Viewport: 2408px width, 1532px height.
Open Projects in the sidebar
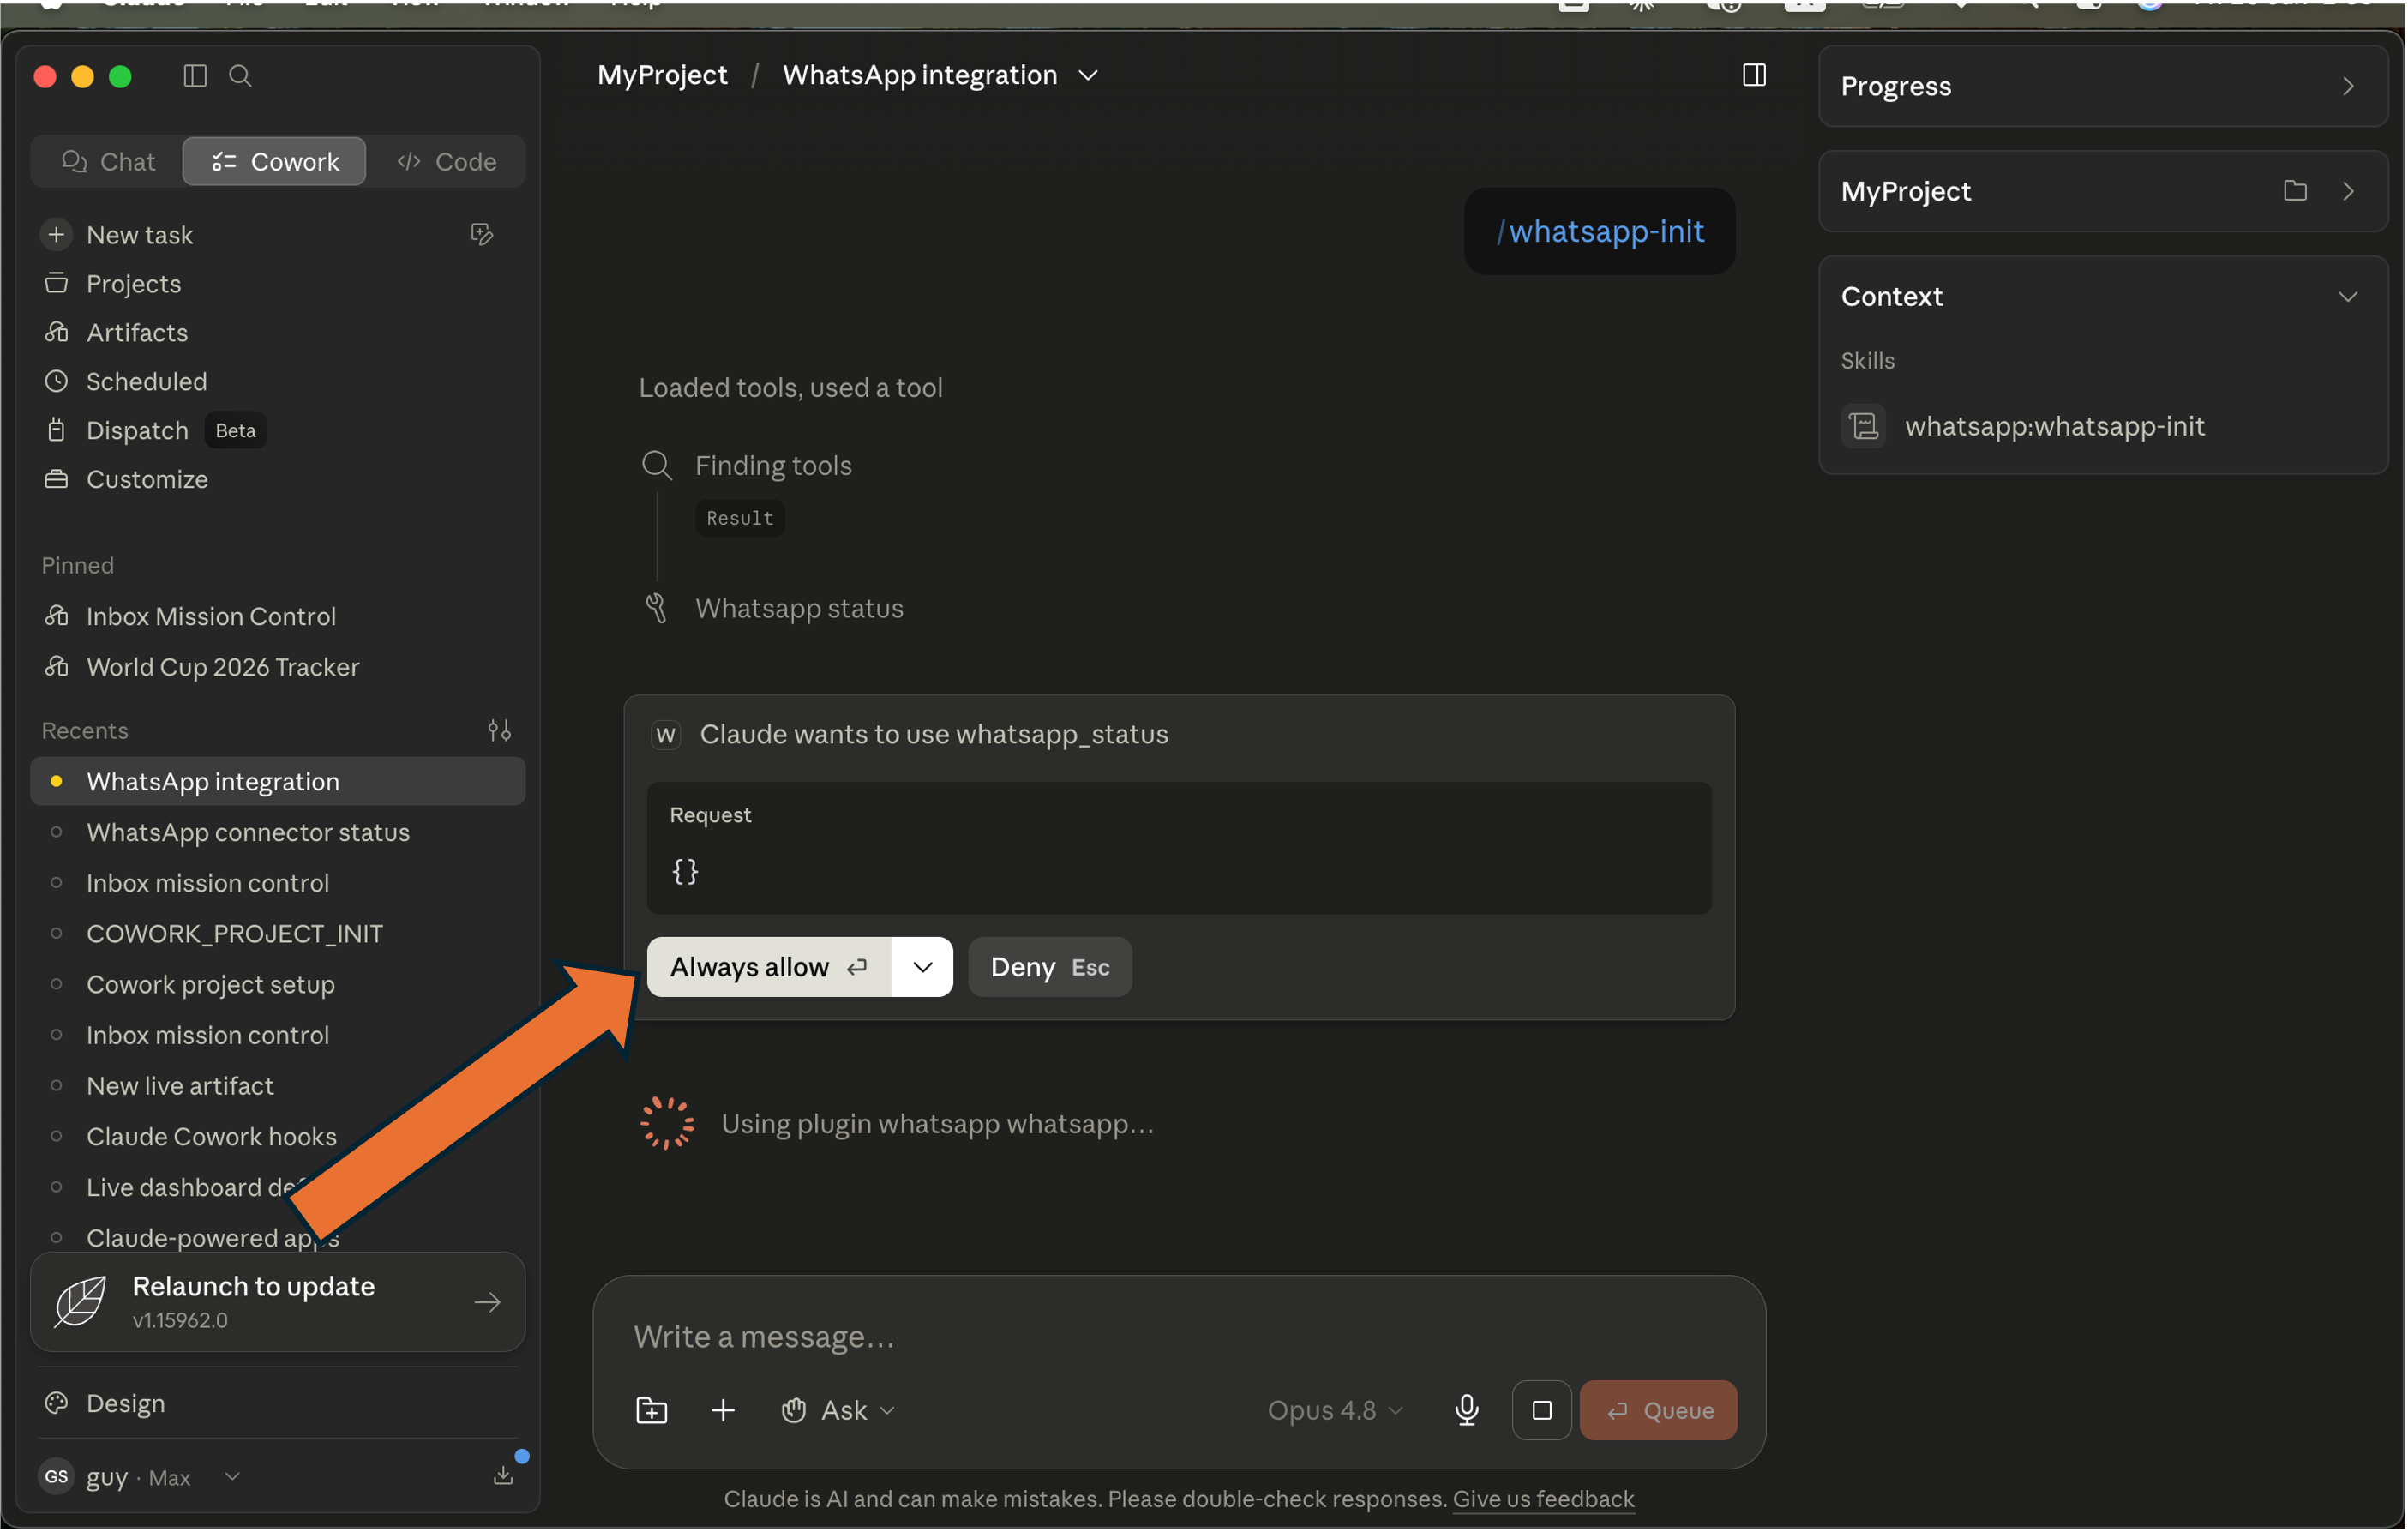133,284
